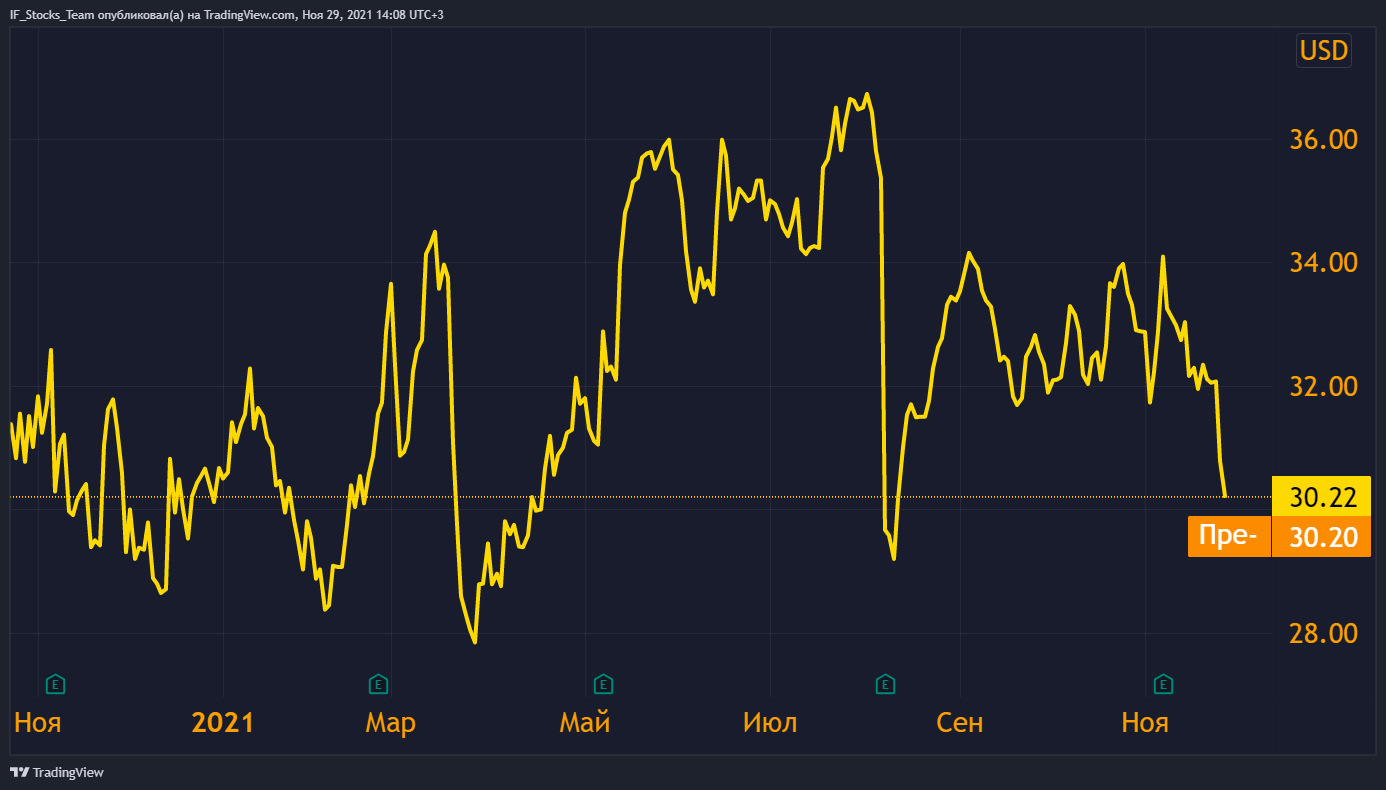Click the TradingView logo
The width and height of the screenshot is (1386, 790).
point(56,772)
